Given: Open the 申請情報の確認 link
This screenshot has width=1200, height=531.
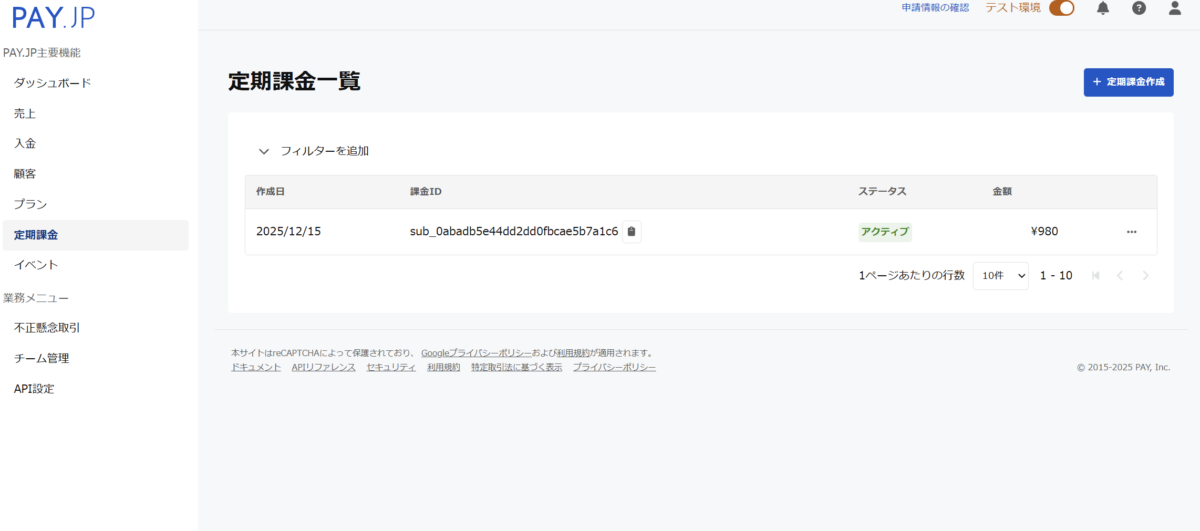Looking at the screenshot, I should click(x=935, y=8).
